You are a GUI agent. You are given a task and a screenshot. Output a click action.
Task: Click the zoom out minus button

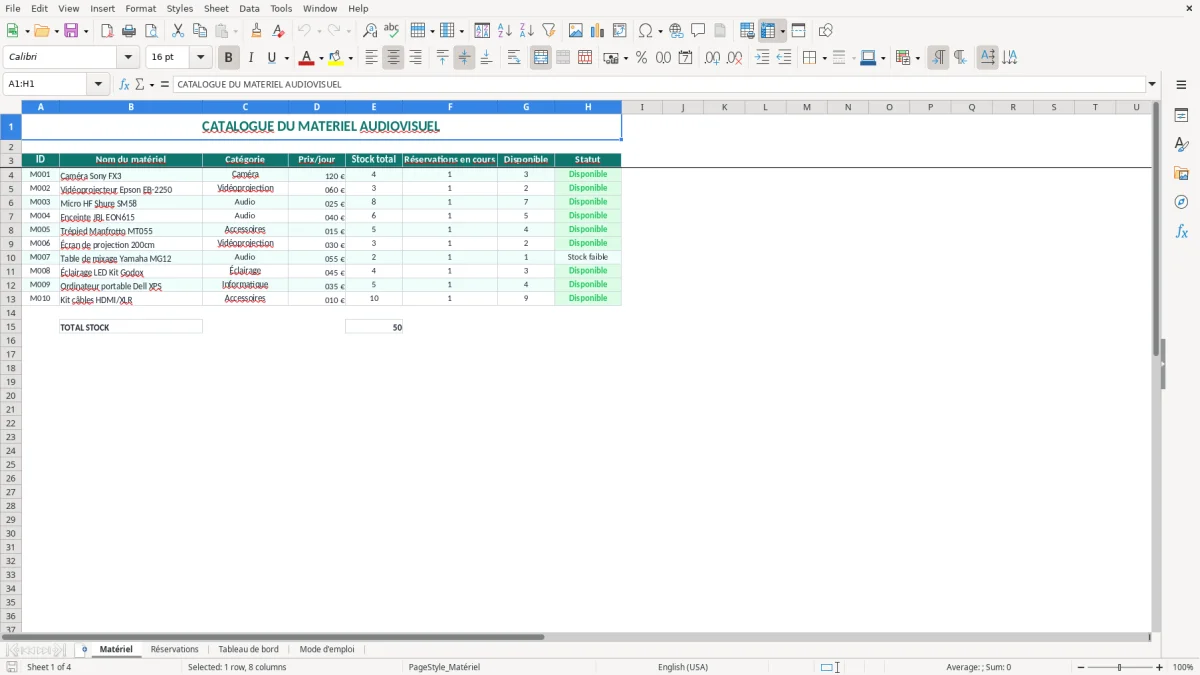[x=1081, y=667]
